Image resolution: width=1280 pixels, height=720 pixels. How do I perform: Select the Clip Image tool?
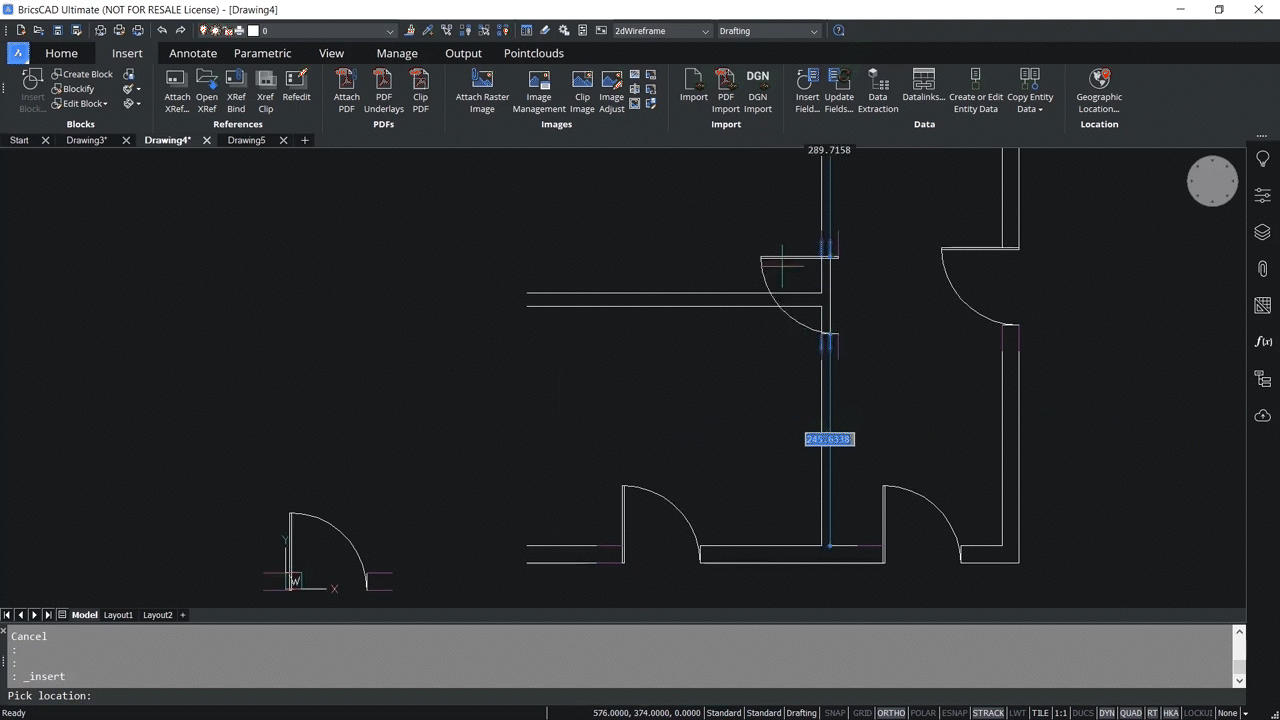tap(582, 91)
